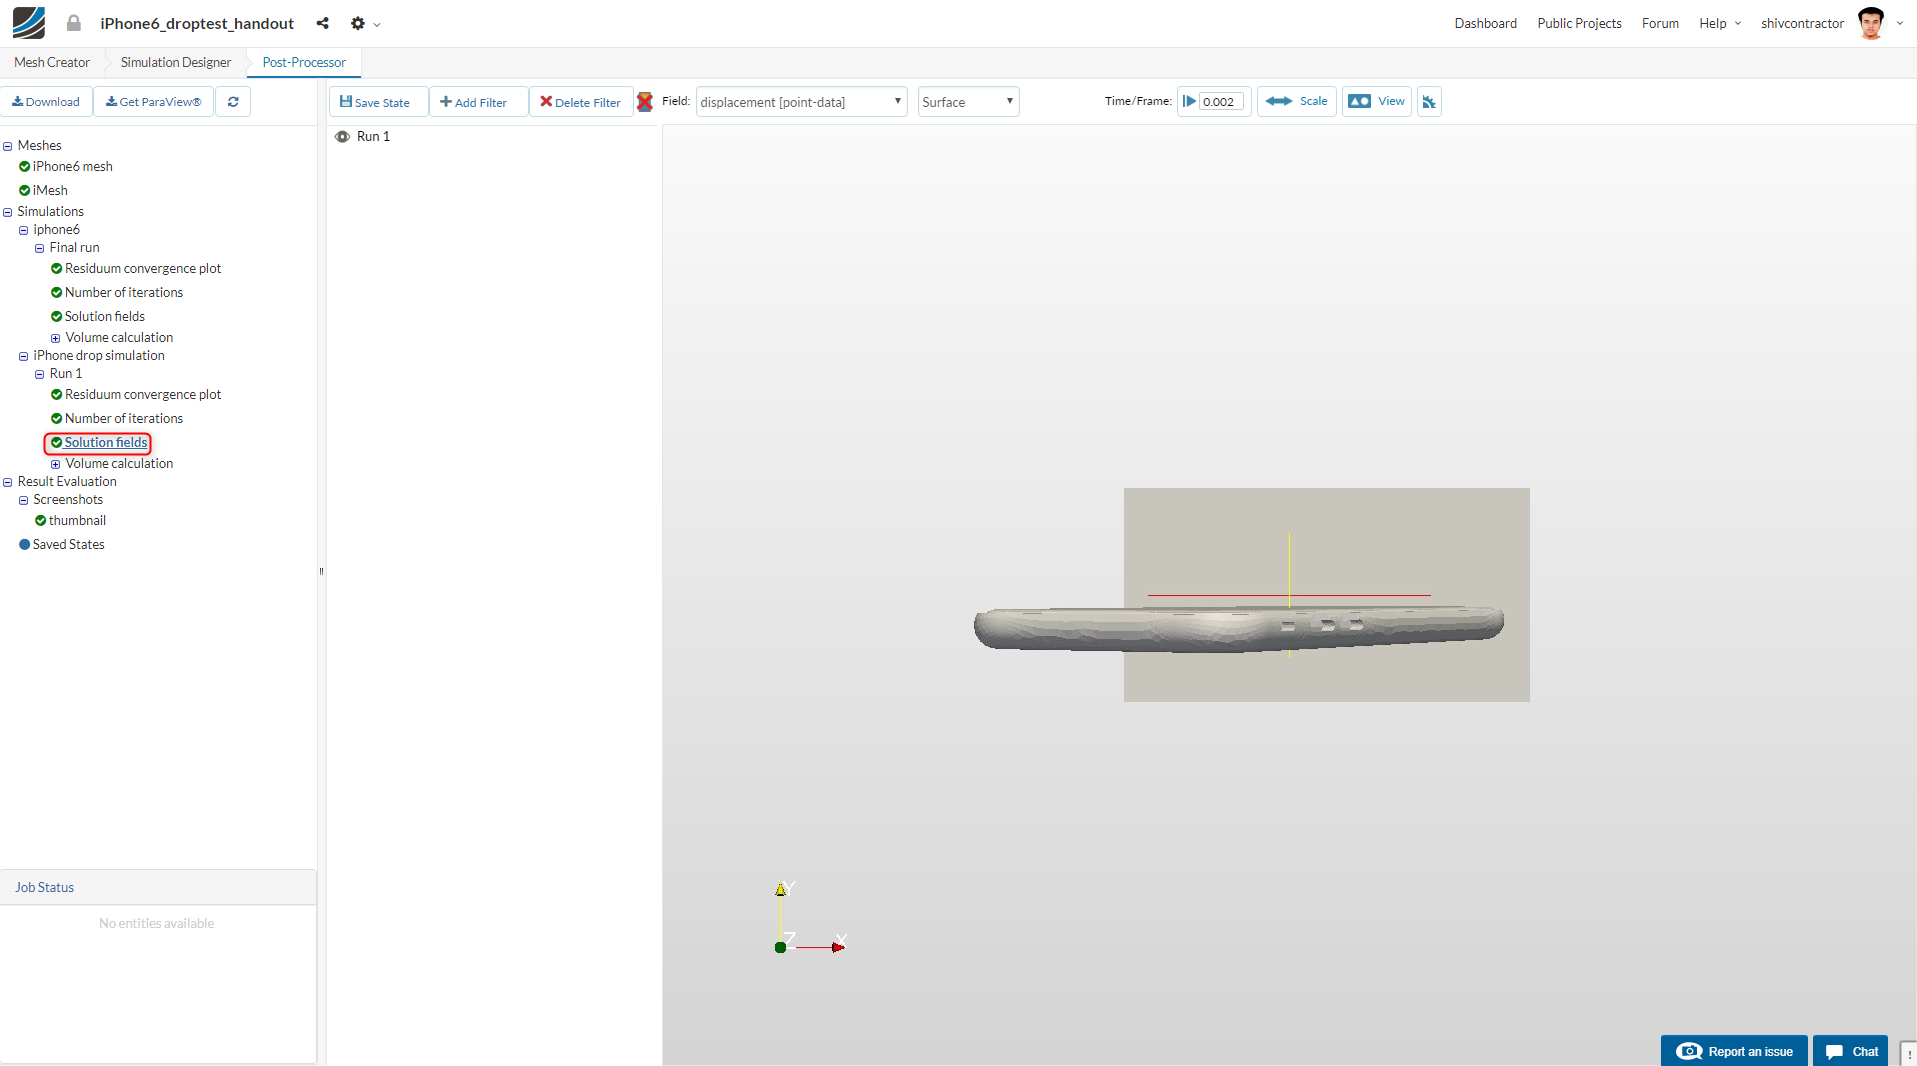1917x1066 pixels.
Task: Select the thumbnail screenshot item
Action: [77, 521]
